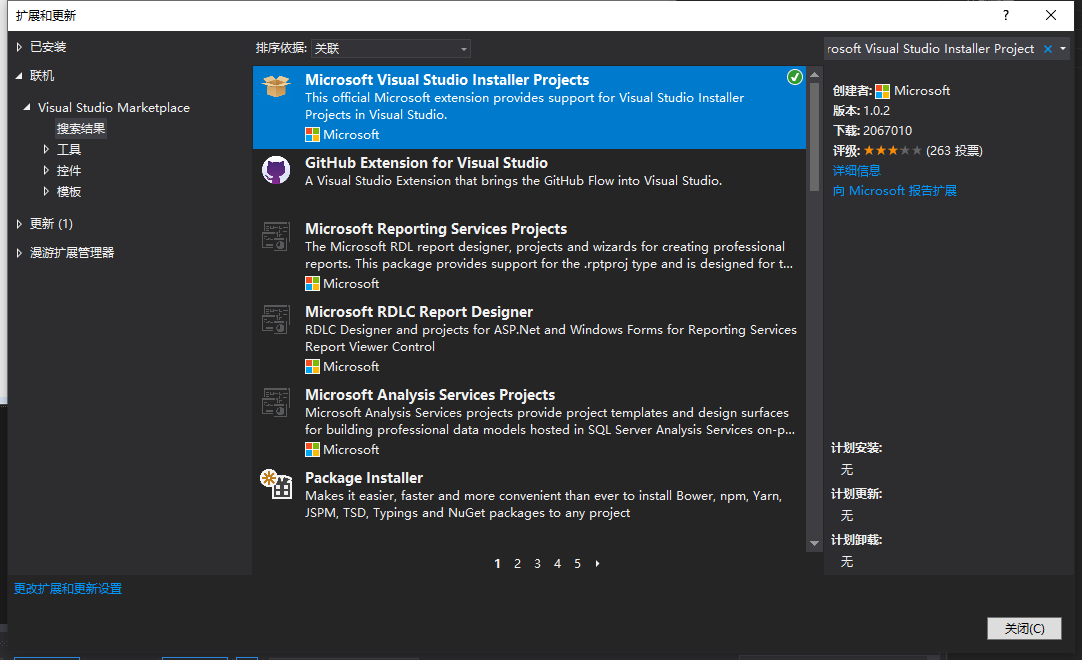Click 向 Microsoft 报告扩展 link
Screen dimensions: 1082x660
(x=894, y=191)
